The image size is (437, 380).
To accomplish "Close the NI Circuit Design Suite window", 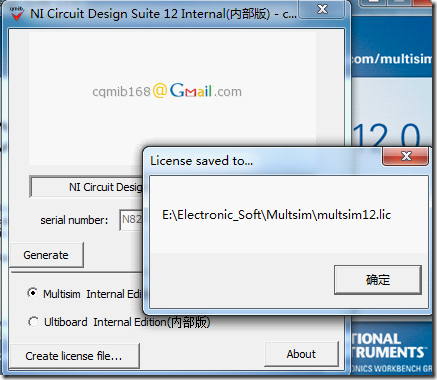I will click(x=322, y=9).
